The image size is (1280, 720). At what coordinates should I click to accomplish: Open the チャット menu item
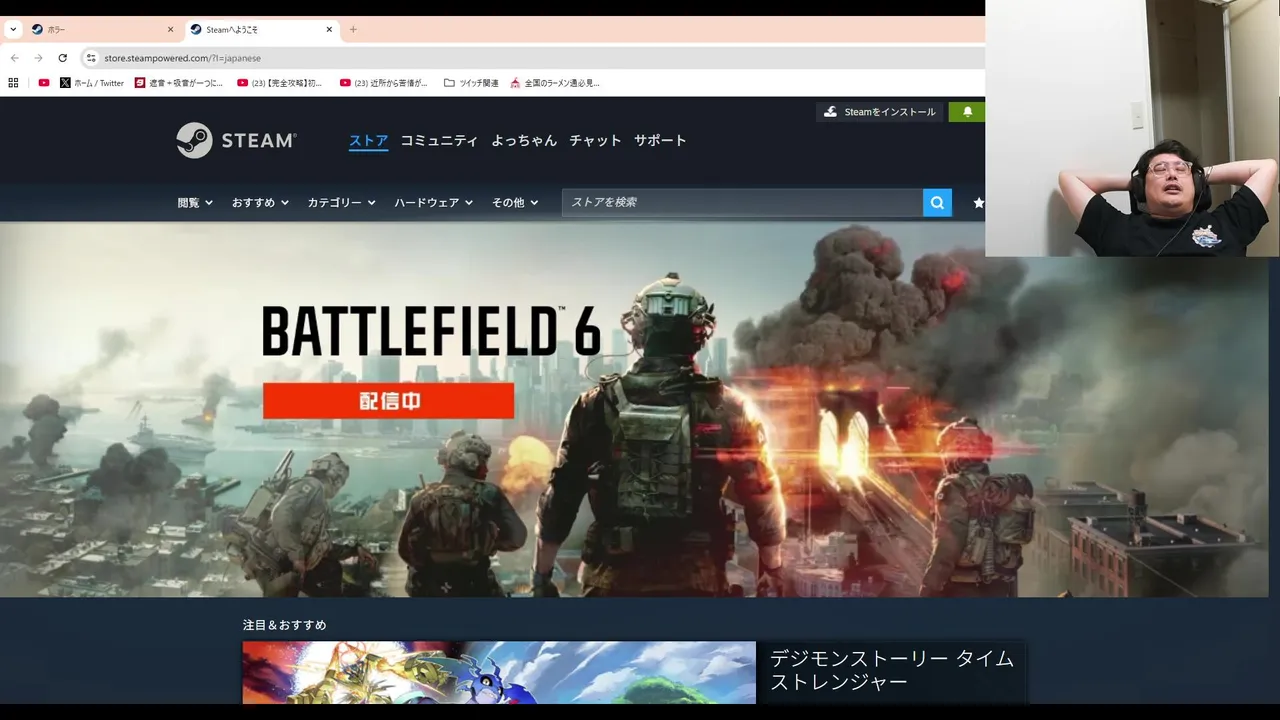[x=595, y=141]
